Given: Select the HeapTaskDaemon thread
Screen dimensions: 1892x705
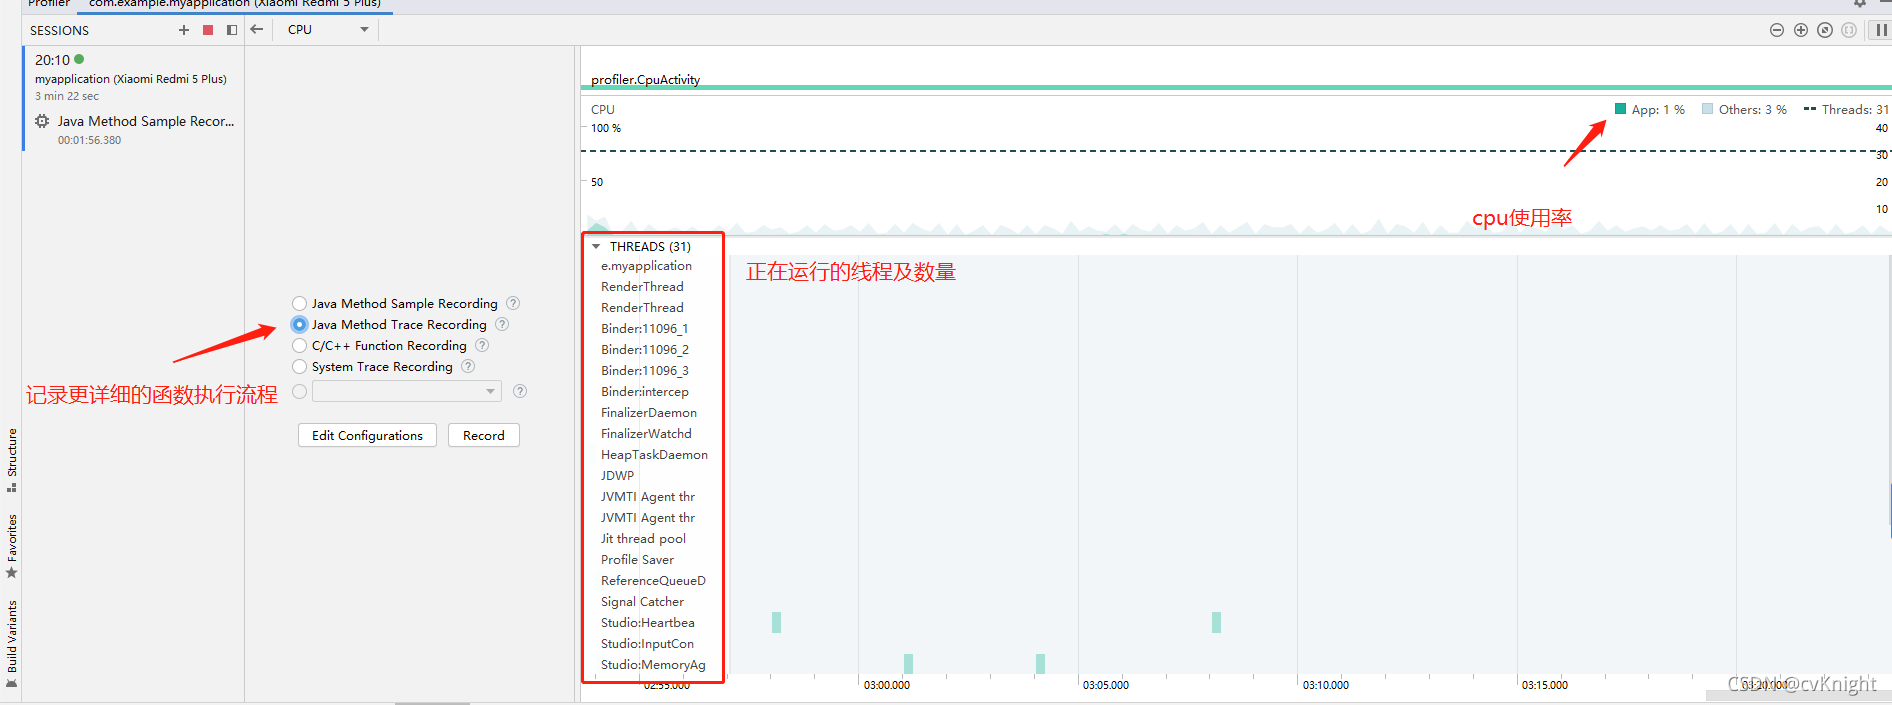Looking at the screenshot, I should (x=654, y=455).
